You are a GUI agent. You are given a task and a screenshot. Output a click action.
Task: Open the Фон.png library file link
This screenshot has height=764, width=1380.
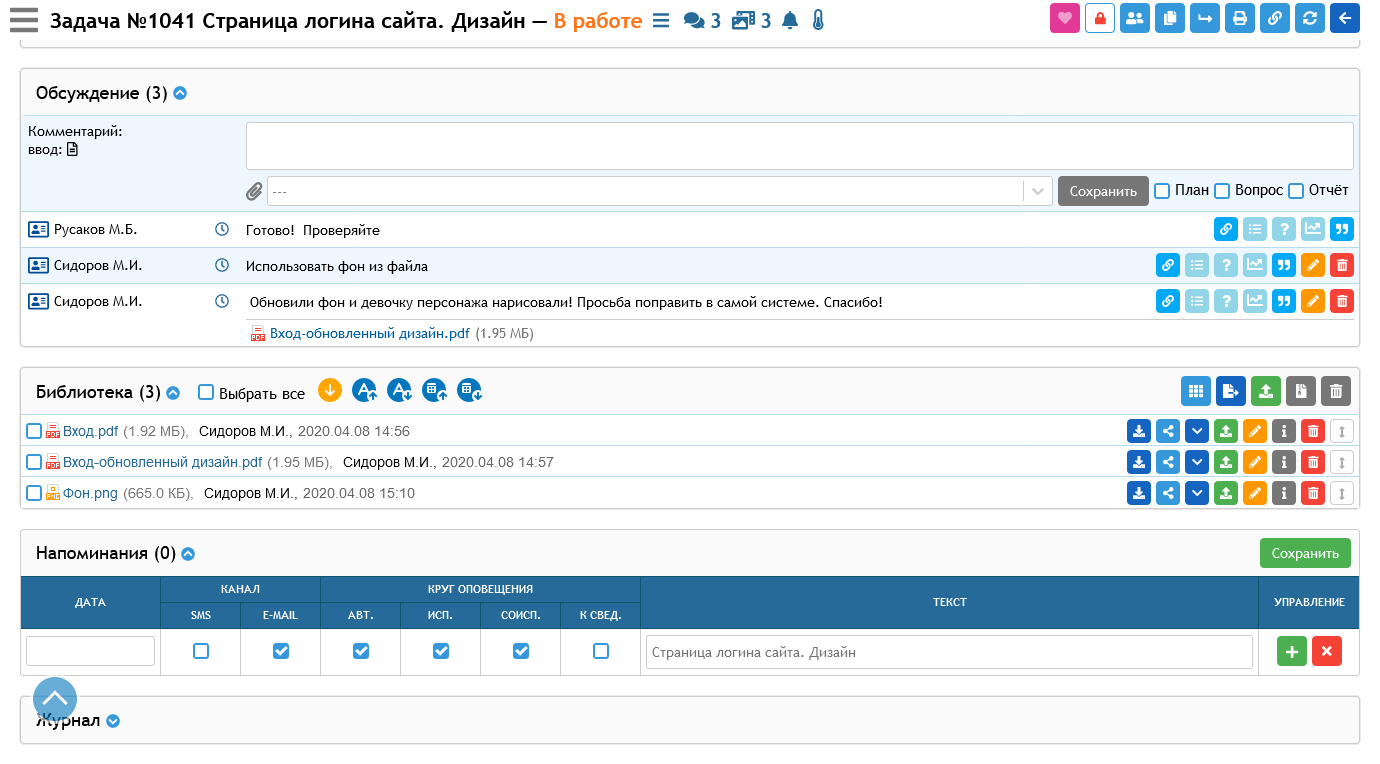click(x=90, y=493)
